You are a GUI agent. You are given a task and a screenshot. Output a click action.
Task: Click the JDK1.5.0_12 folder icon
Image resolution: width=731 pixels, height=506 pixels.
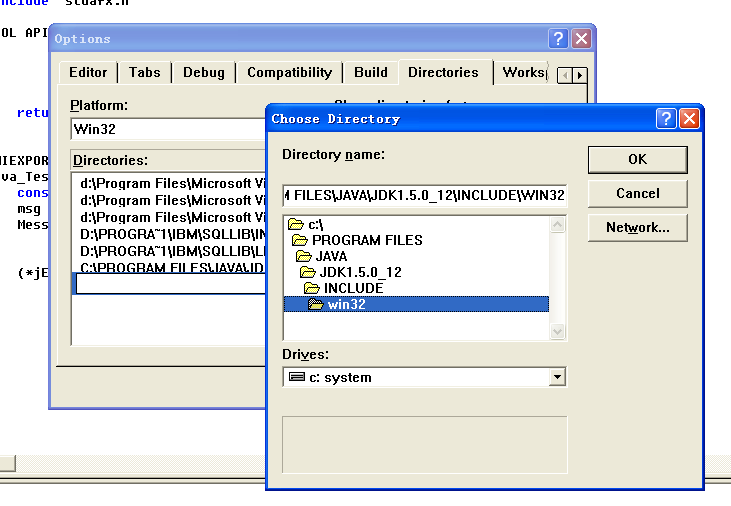pos(308,272)
